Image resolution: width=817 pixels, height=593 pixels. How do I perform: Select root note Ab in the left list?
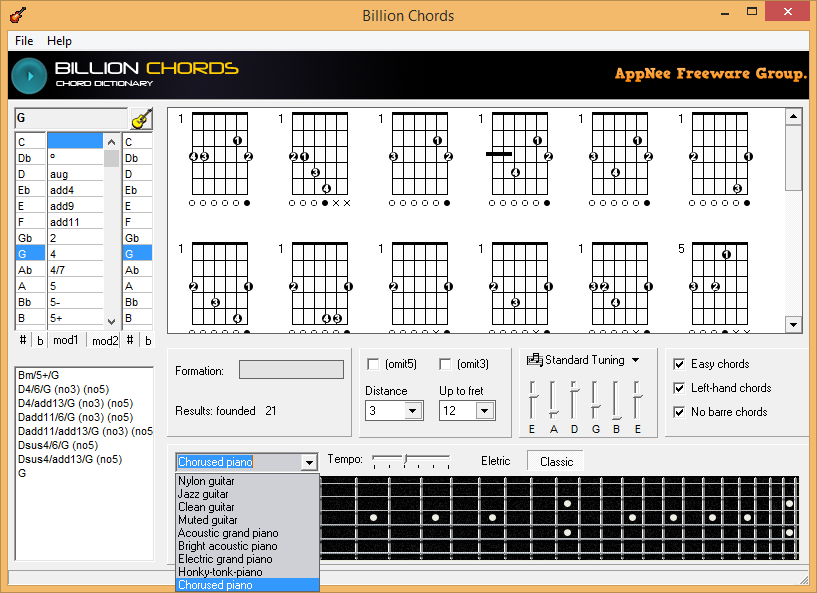(x=30, y=270)
